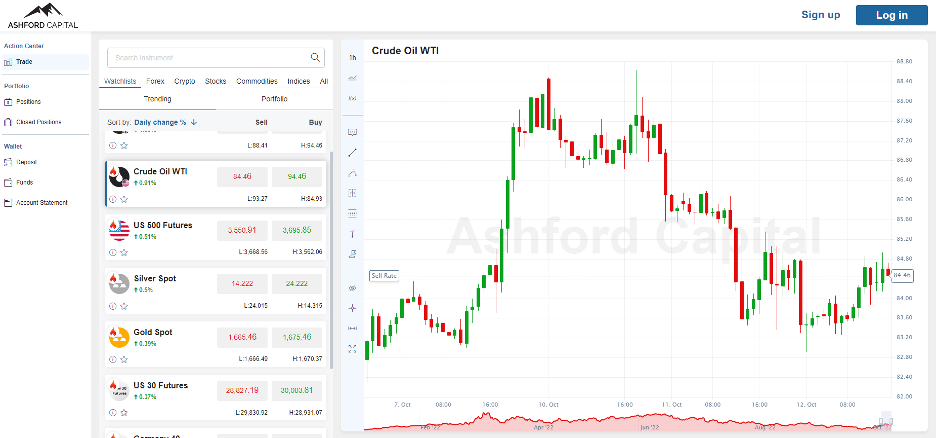Viewport: 936px width, 438px height.
Task: Select the trend line drawing tool
Action: (x=352, y=152)
